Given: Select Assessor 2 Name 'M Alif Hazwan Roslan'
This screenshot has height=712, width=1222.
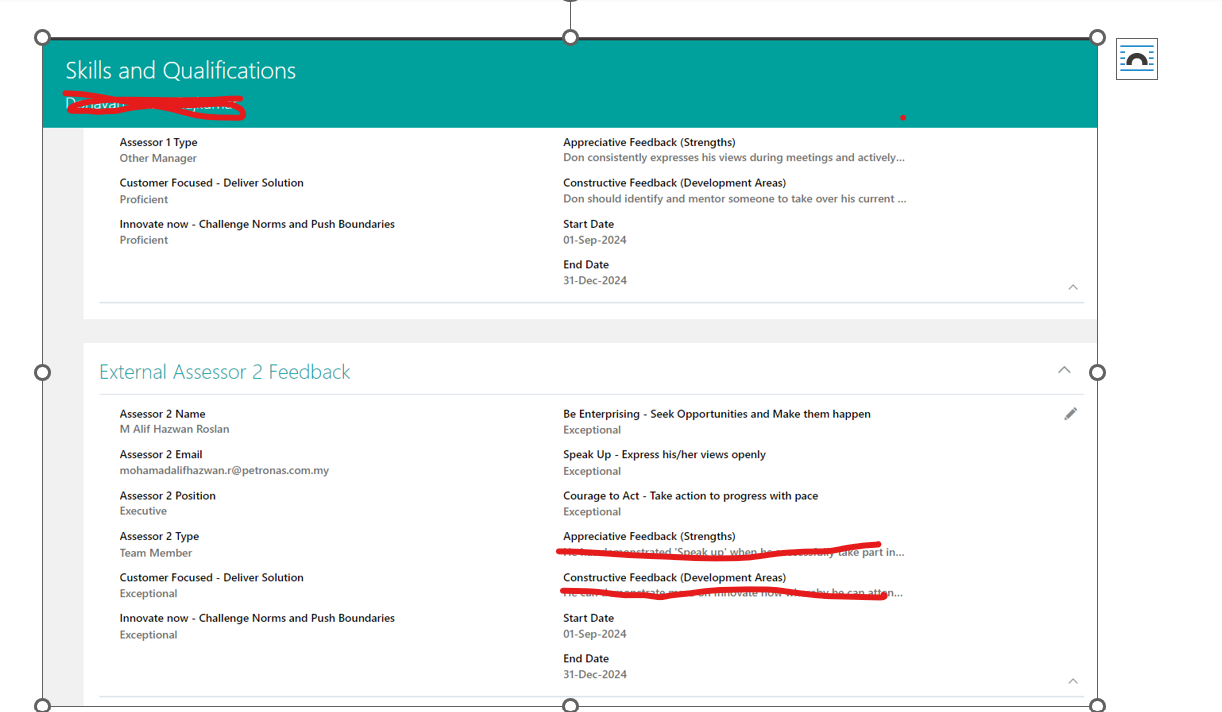Looking at the screenshot, I should pos(174,429).
